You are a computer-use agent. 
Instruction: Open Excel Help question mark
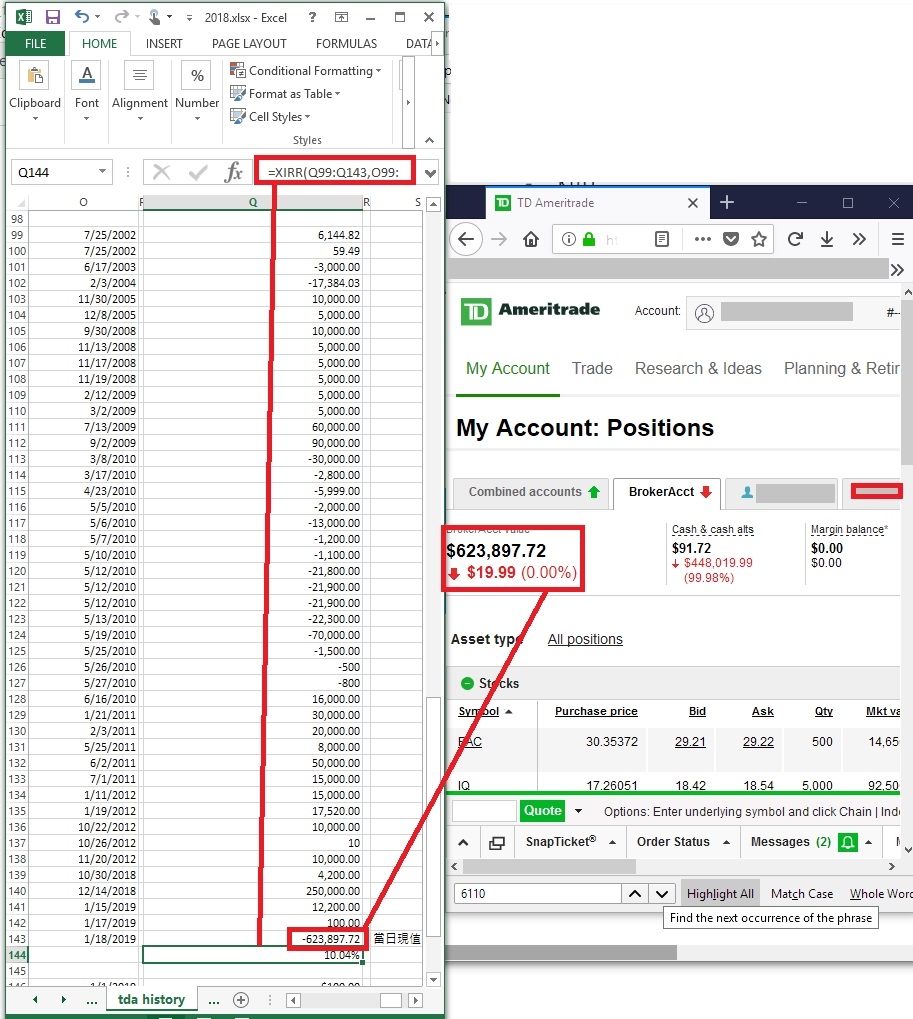313,18
